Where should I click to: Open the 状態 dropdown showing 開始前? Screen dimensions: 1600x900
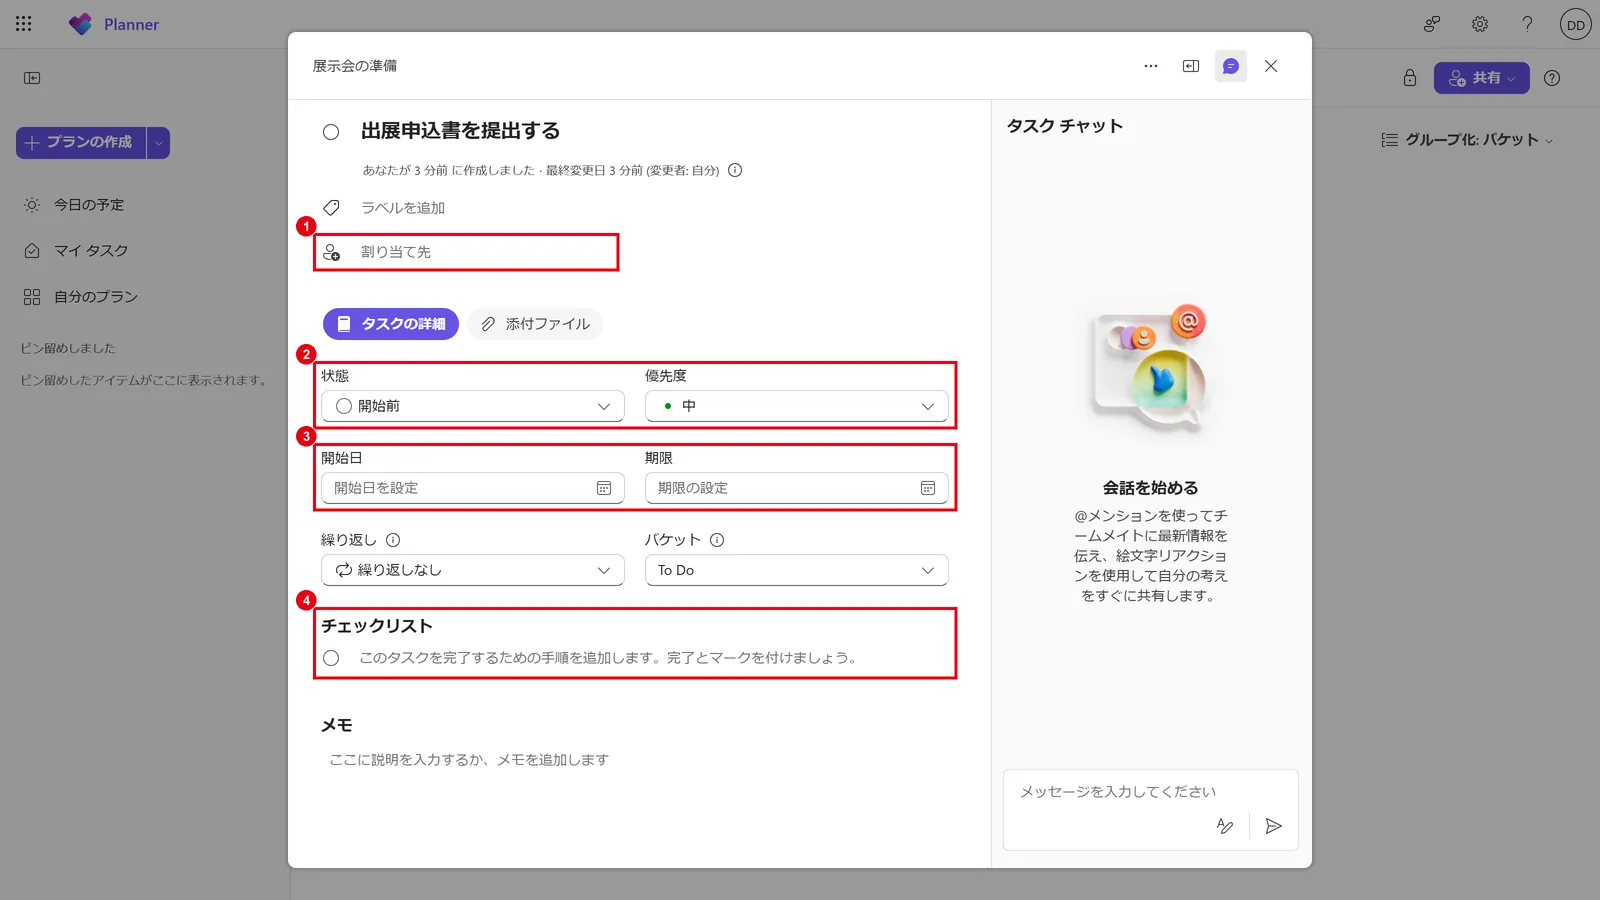tap(473, 406)
